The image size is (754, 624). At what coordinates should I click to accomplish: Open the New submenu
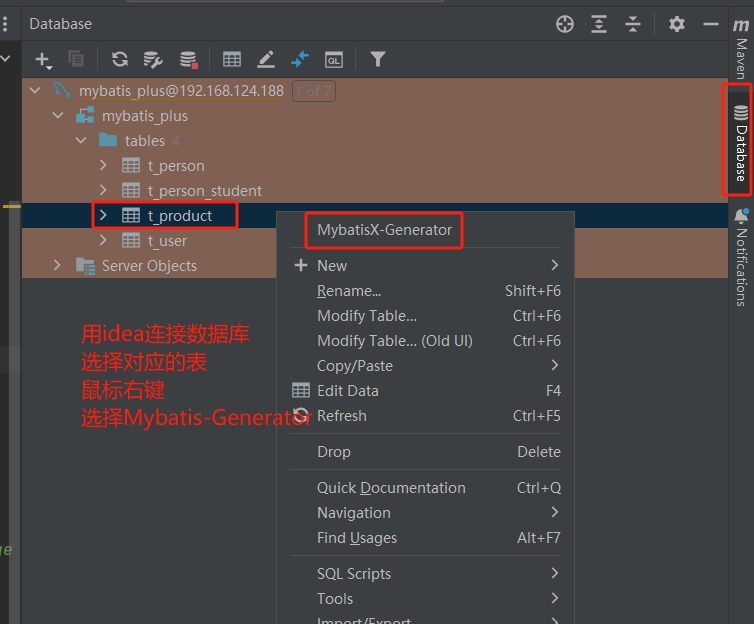click(426, 265)
